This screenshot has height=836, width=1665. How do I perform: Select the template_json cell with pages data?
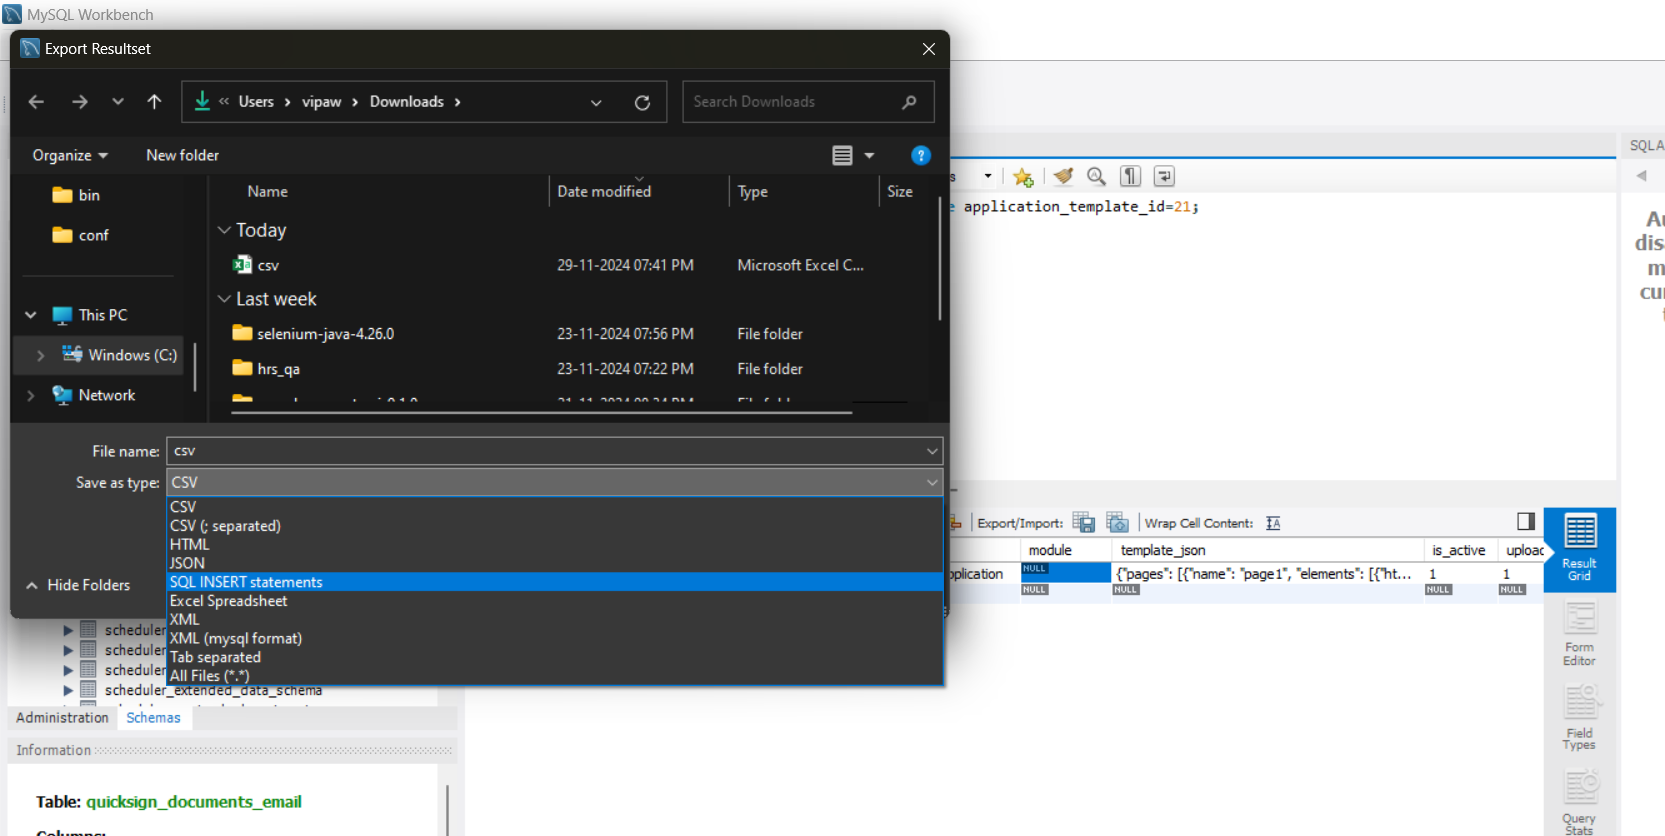pos(1267,574)
